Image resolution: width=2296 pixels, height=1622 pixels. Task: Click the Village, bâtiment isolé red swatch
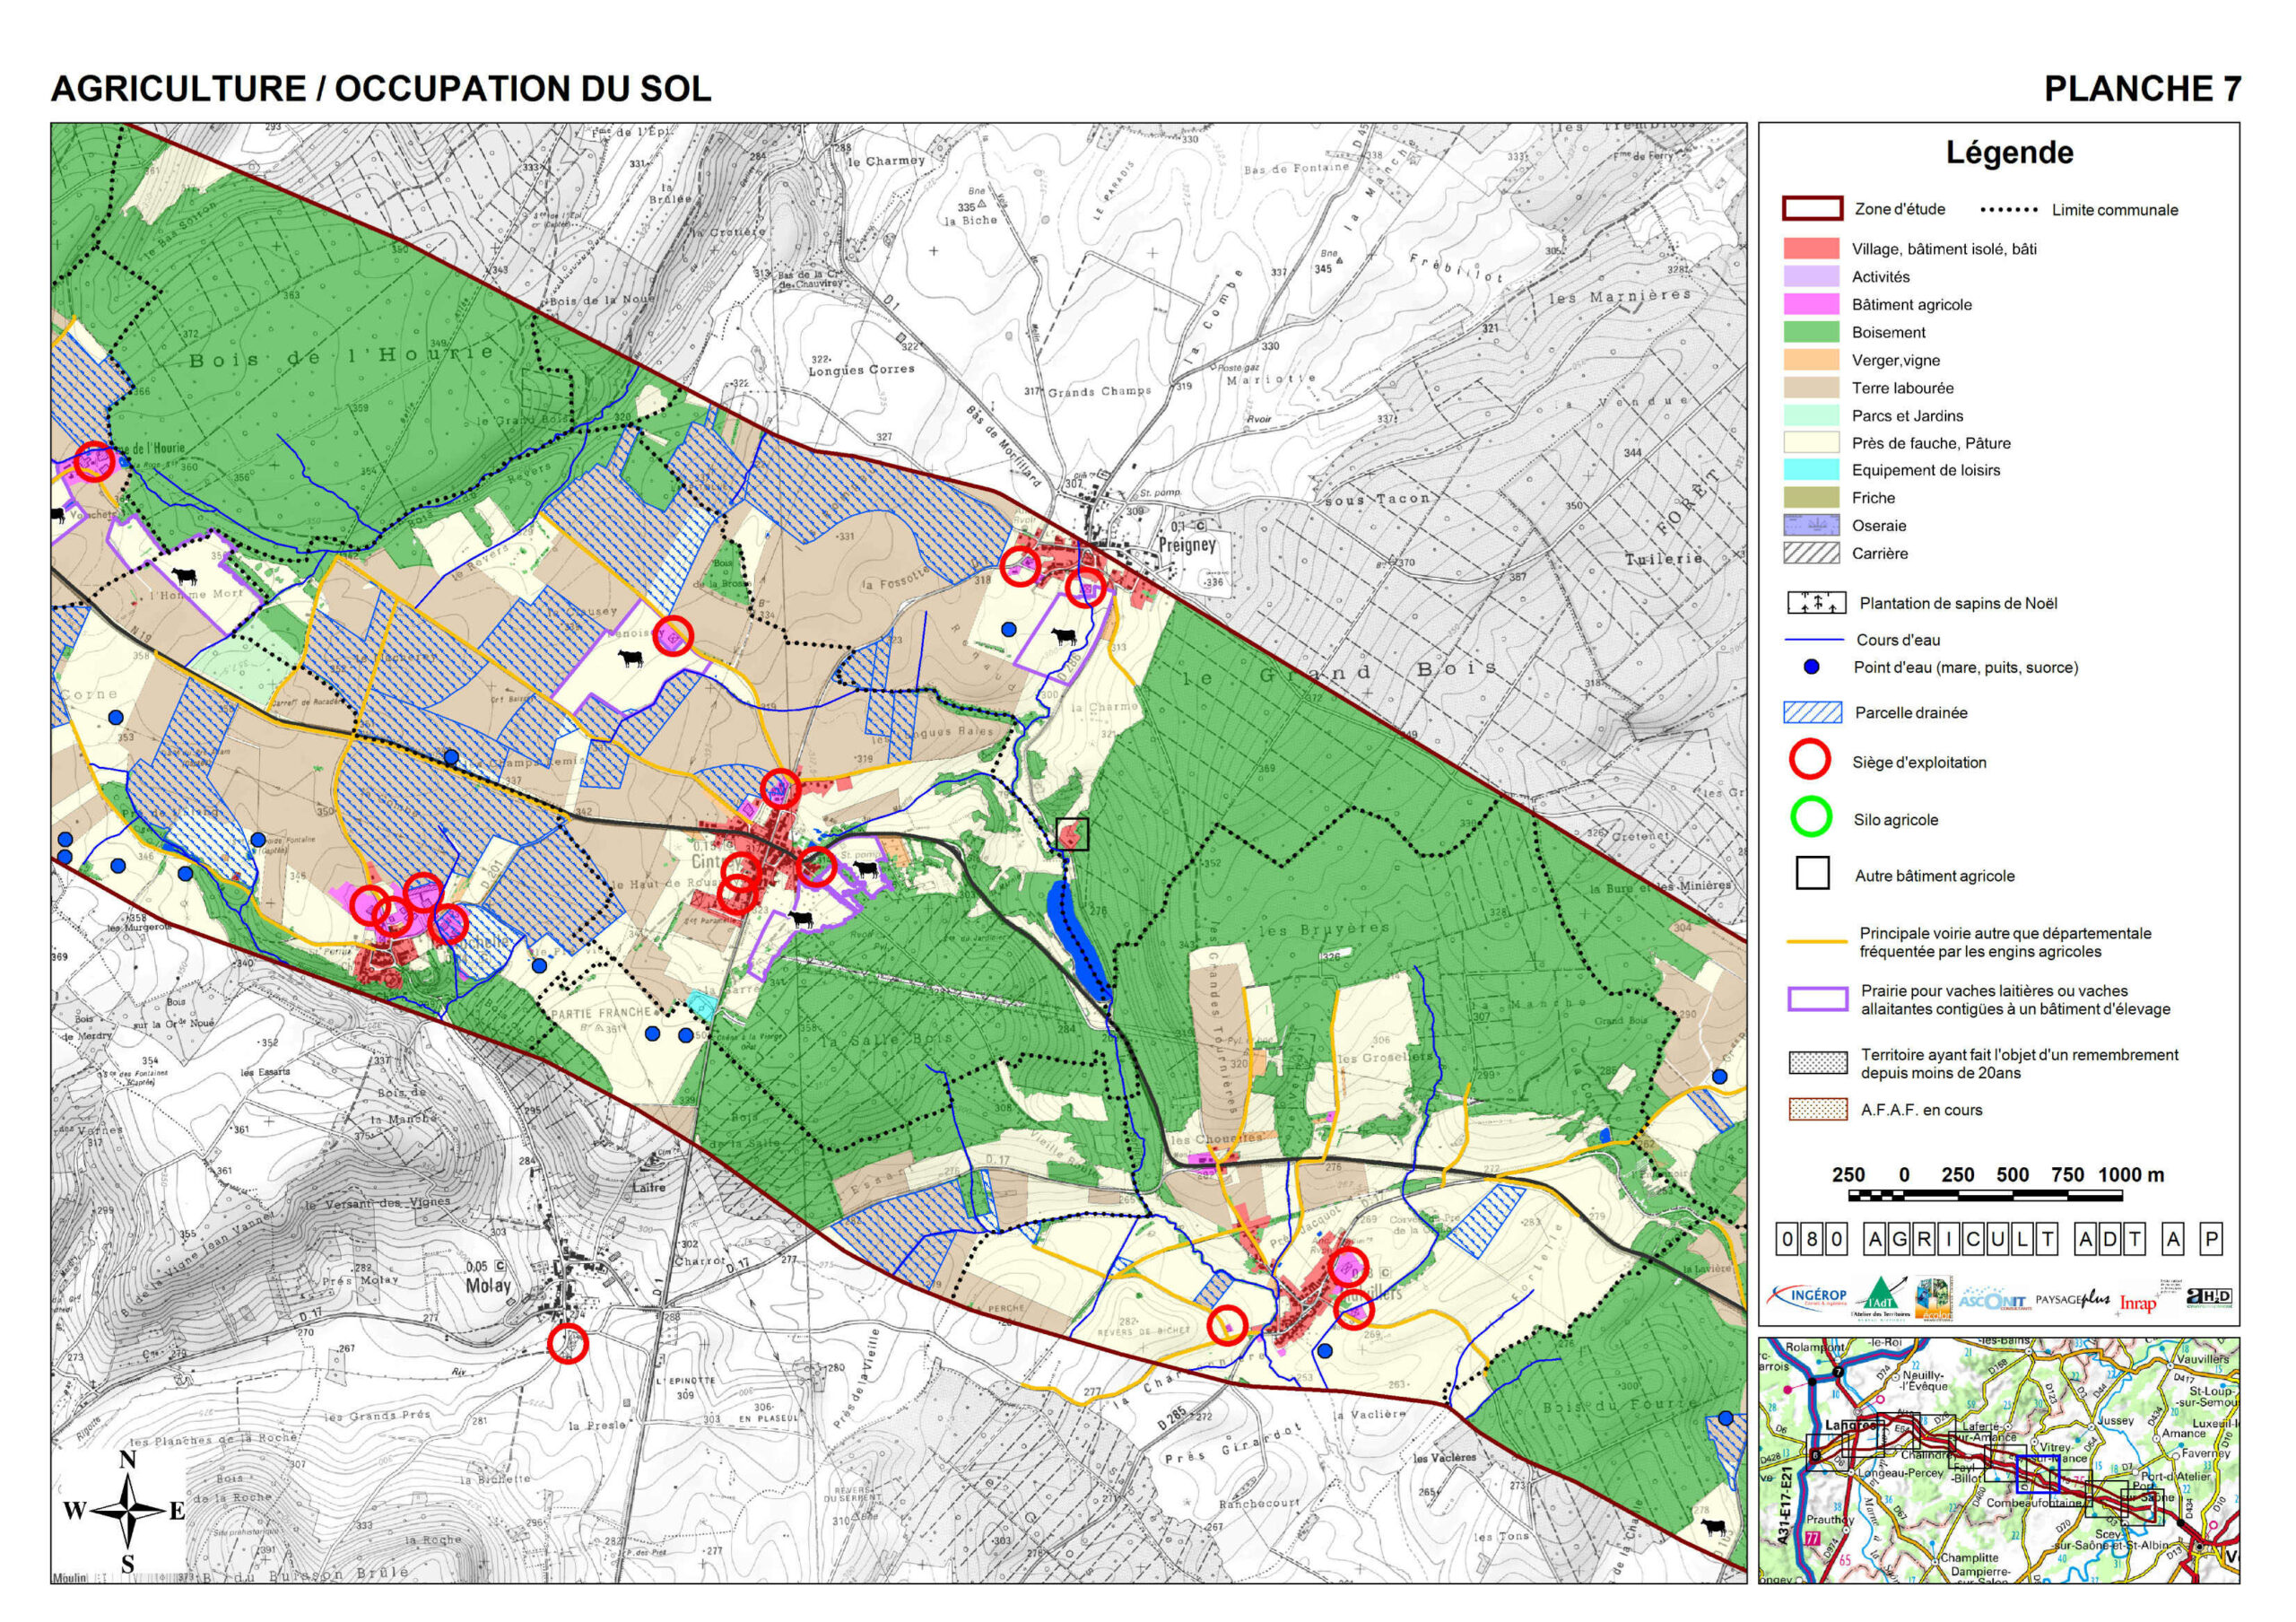point(1811,249)
